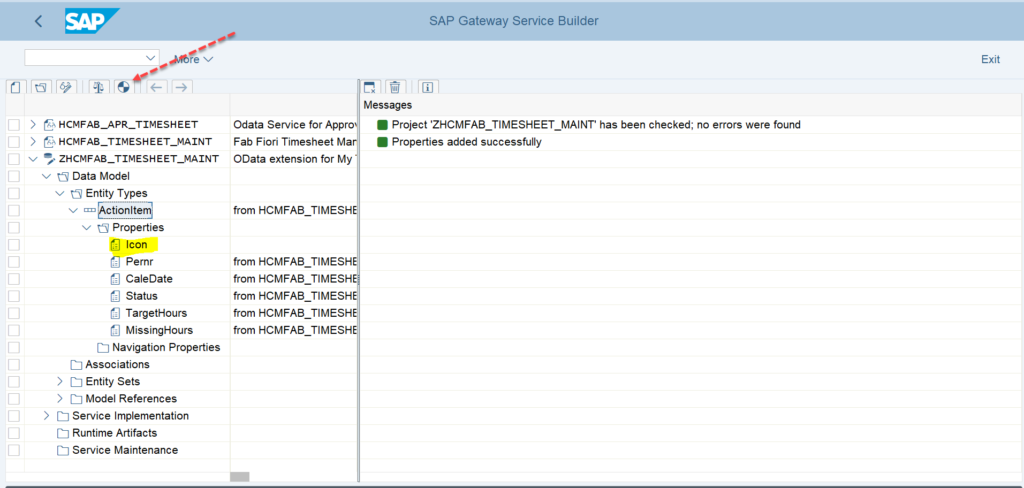1024x488 pixels.
Task: Click the Exit button
Action: coord(990,59)
